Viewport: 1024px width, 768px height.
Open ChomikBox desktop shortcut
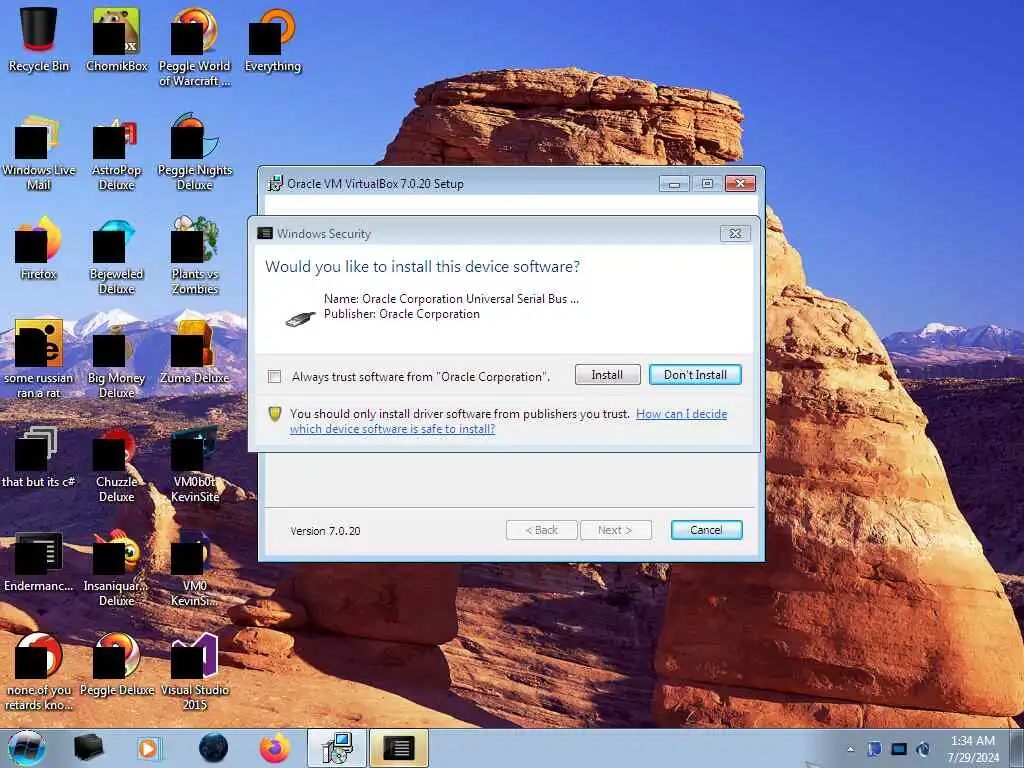[x=116, y=39]
